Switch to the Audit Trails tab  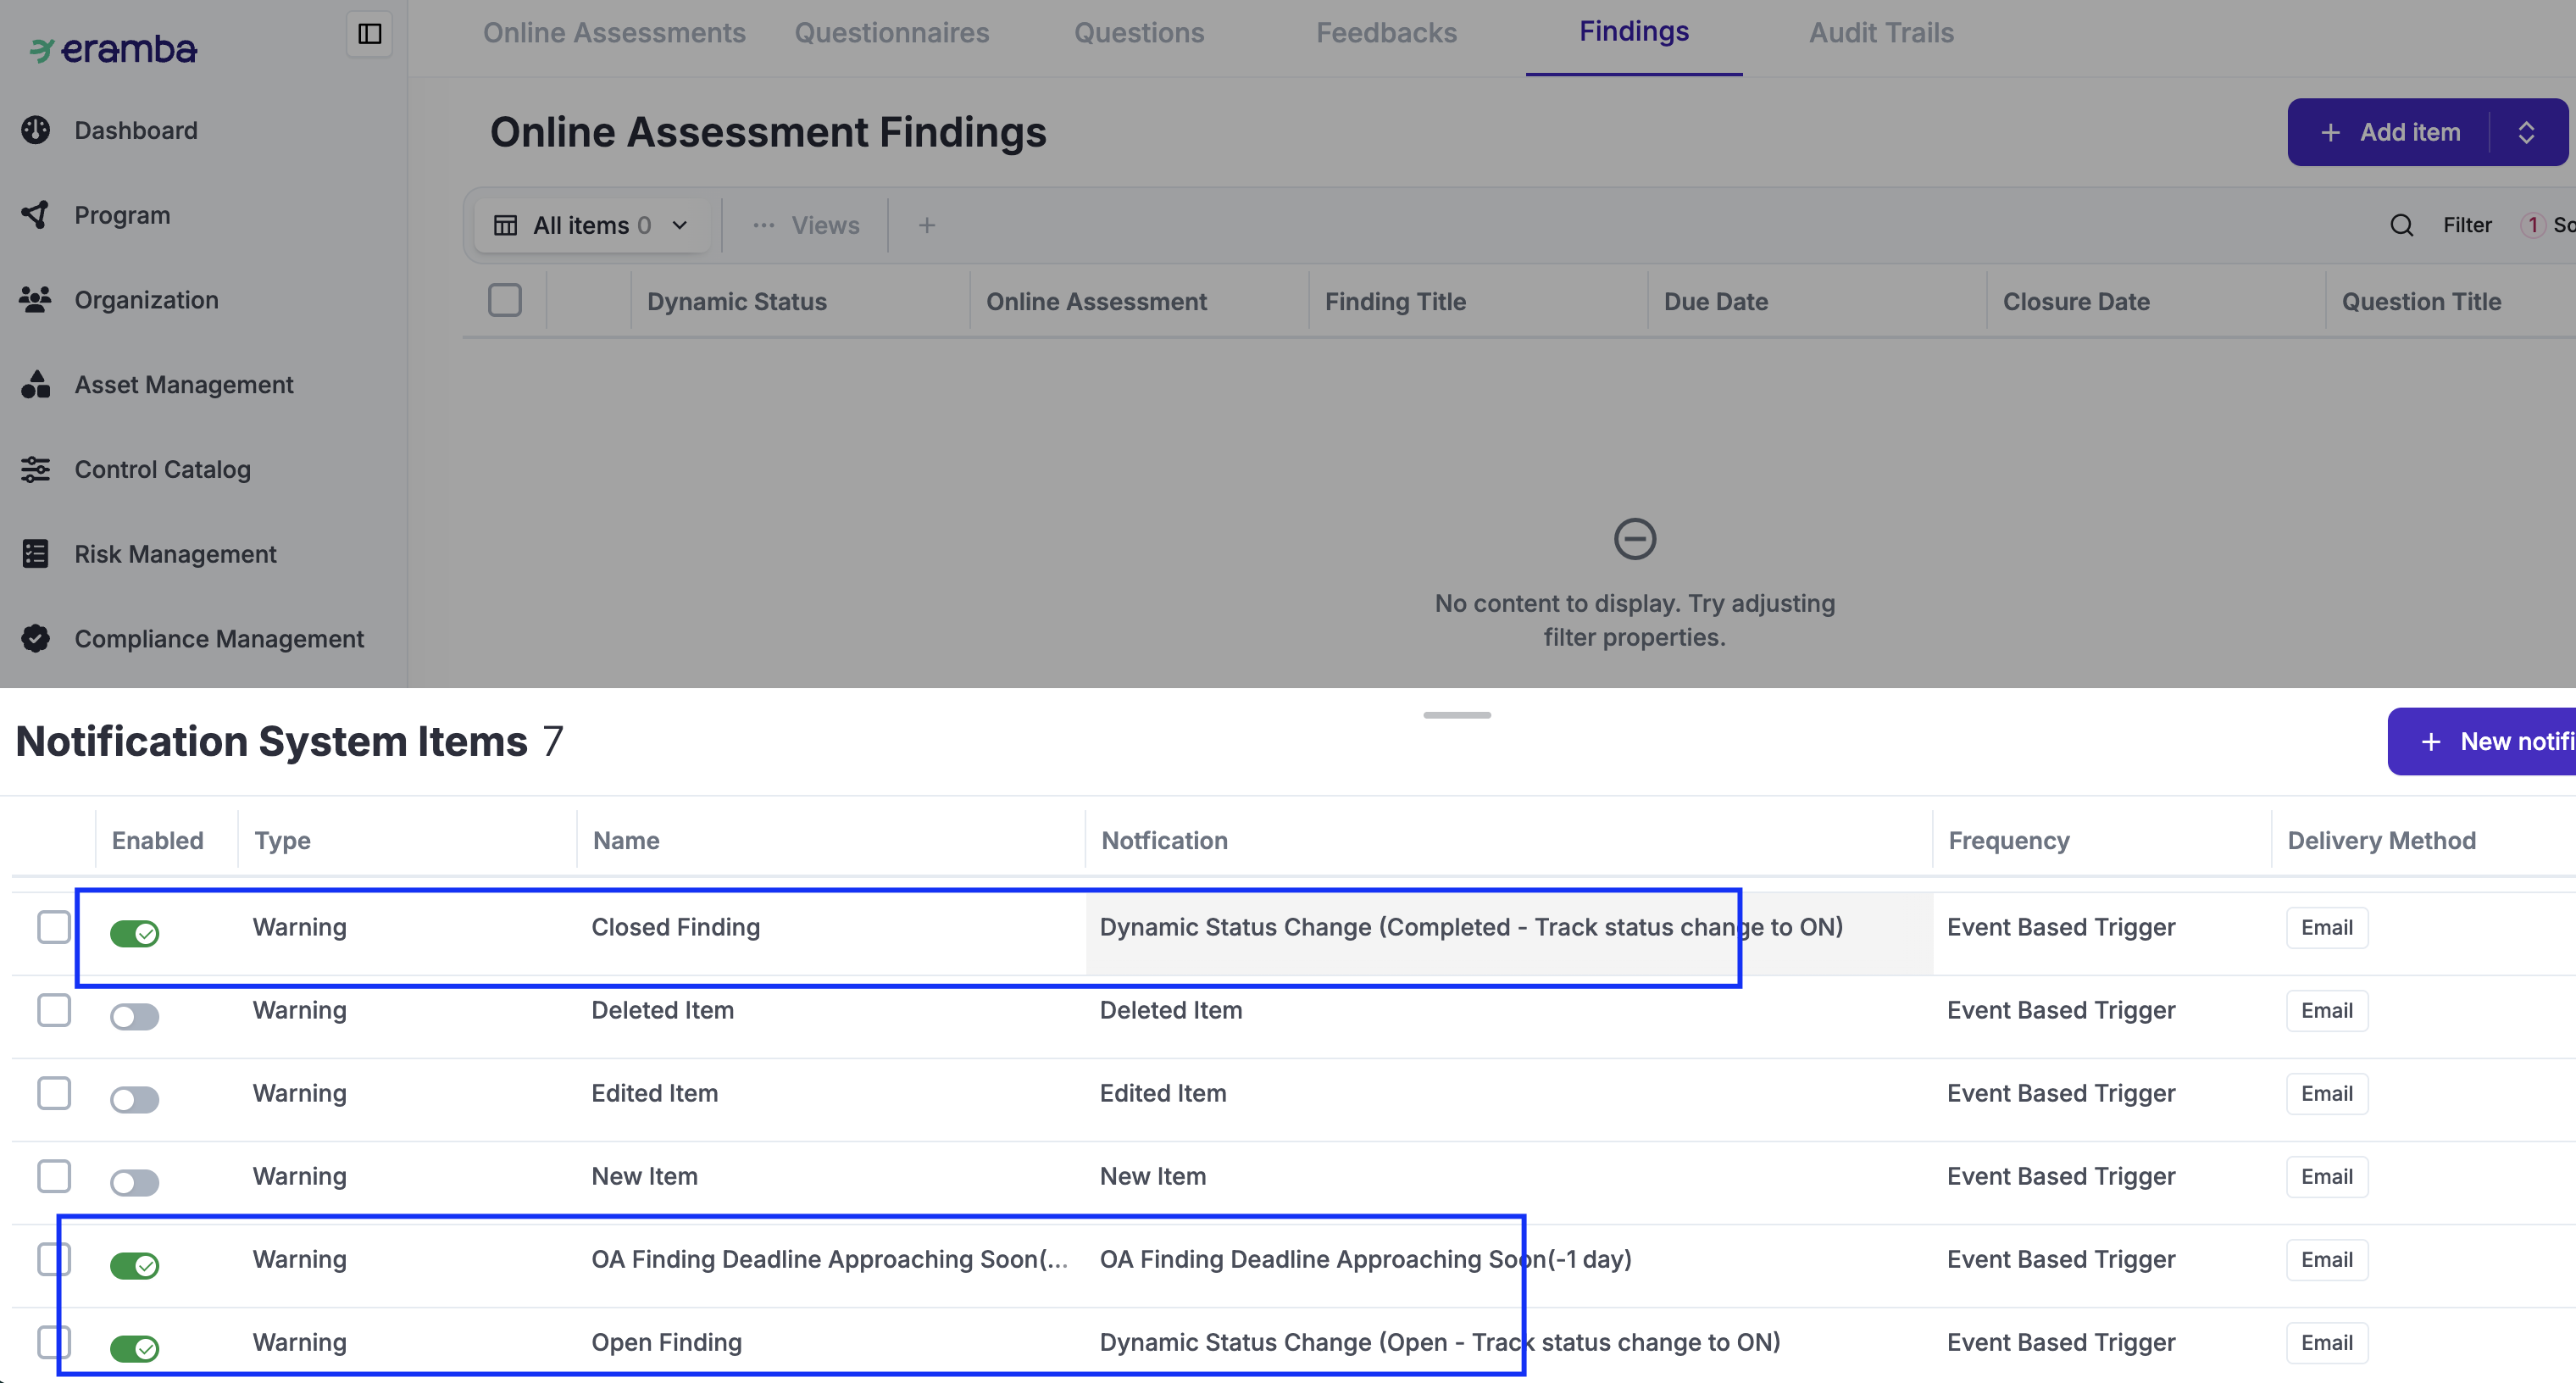coord(1880,33)
